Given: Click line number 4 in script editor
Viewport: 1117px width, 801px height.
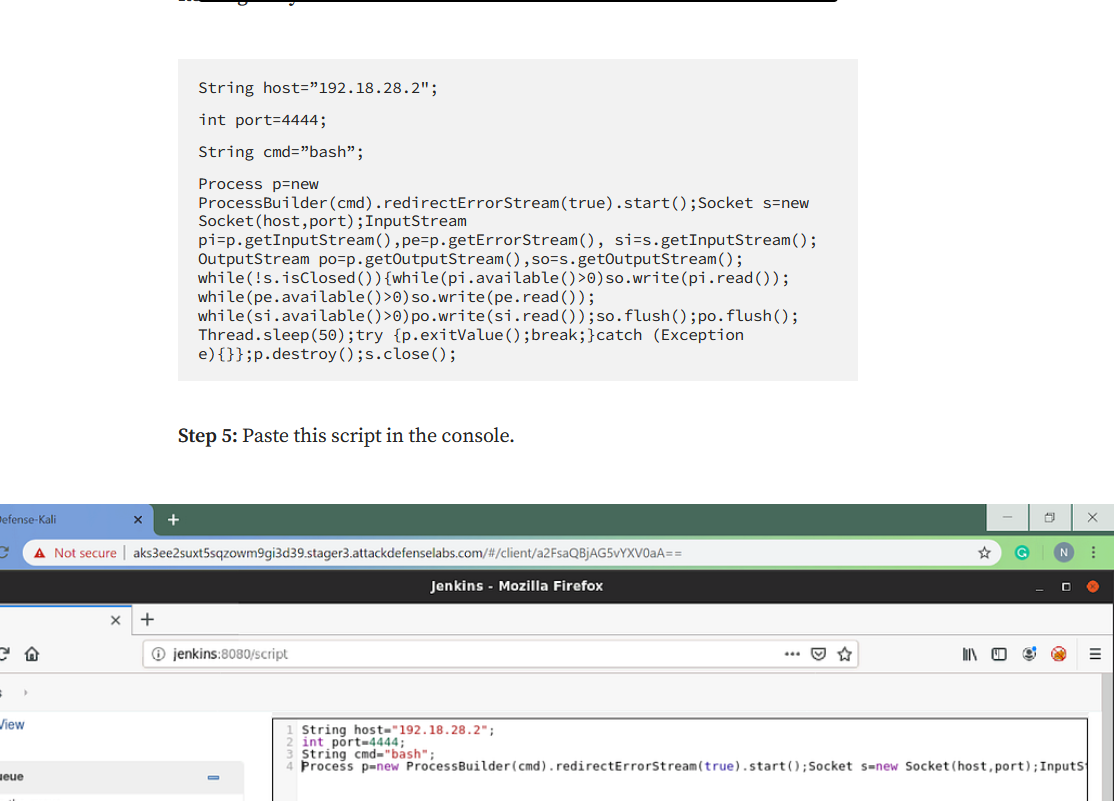Looking at the screenshot, I should coord(289,766).
